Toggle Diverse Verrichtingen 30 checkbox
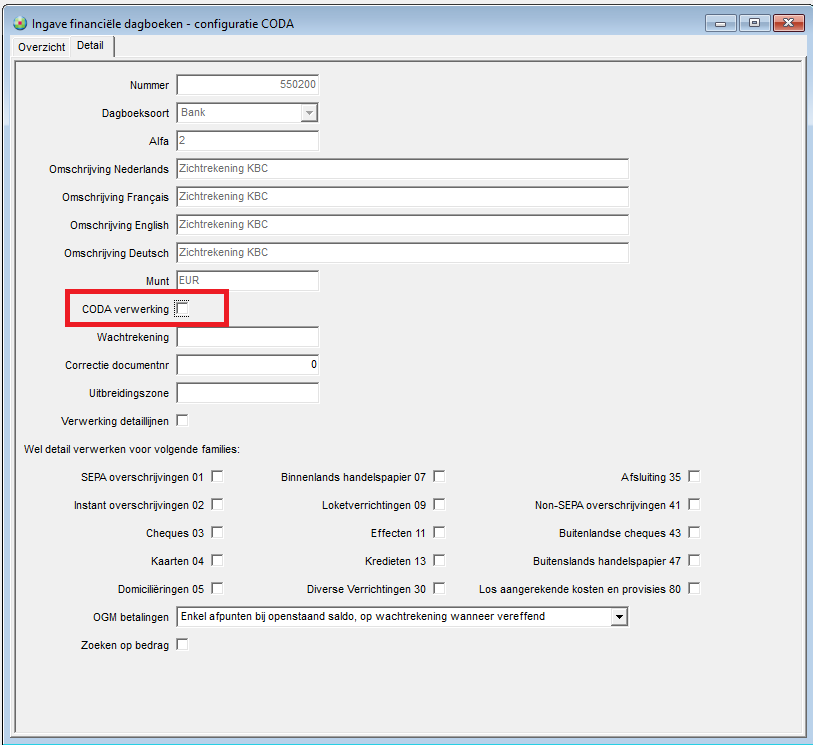The image size is (813, 745). [439, 589]
